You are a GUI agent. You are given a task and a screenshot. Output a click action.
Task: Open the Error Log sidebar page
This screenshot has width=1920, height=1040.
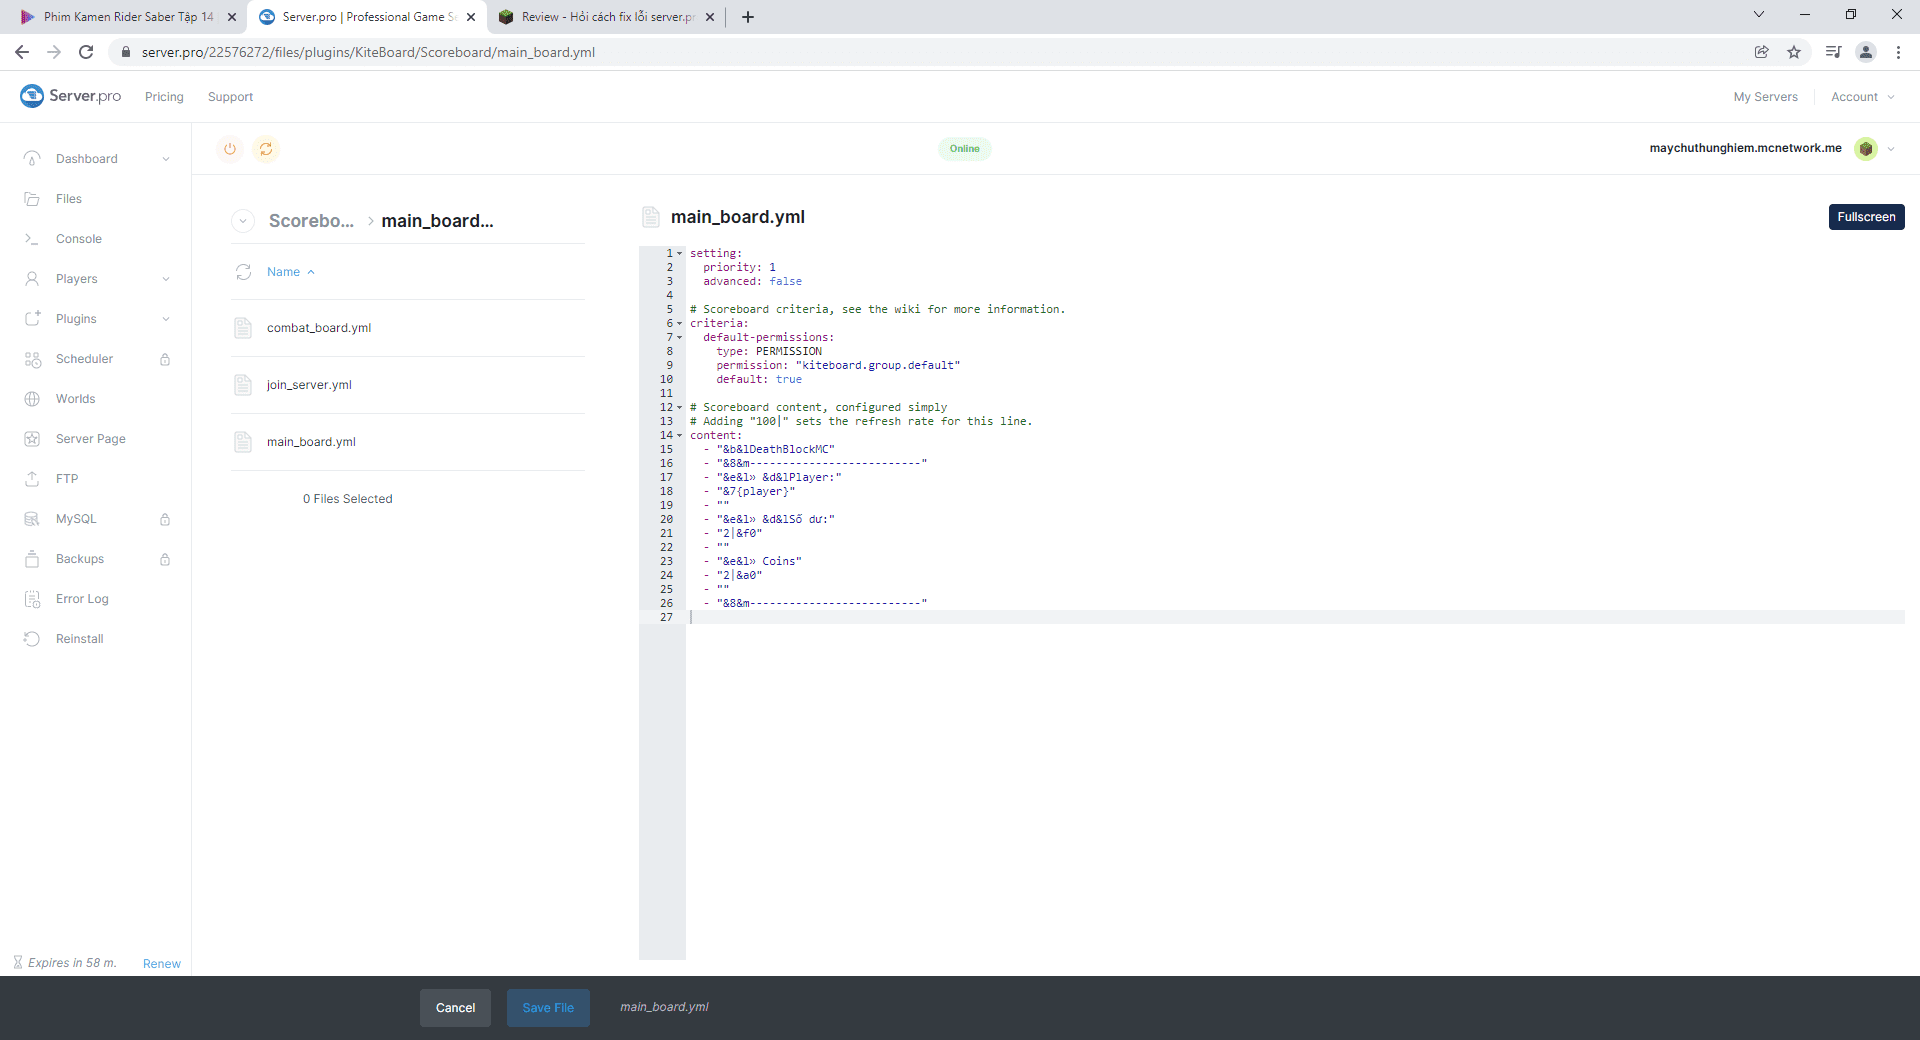tap(82, 599)
